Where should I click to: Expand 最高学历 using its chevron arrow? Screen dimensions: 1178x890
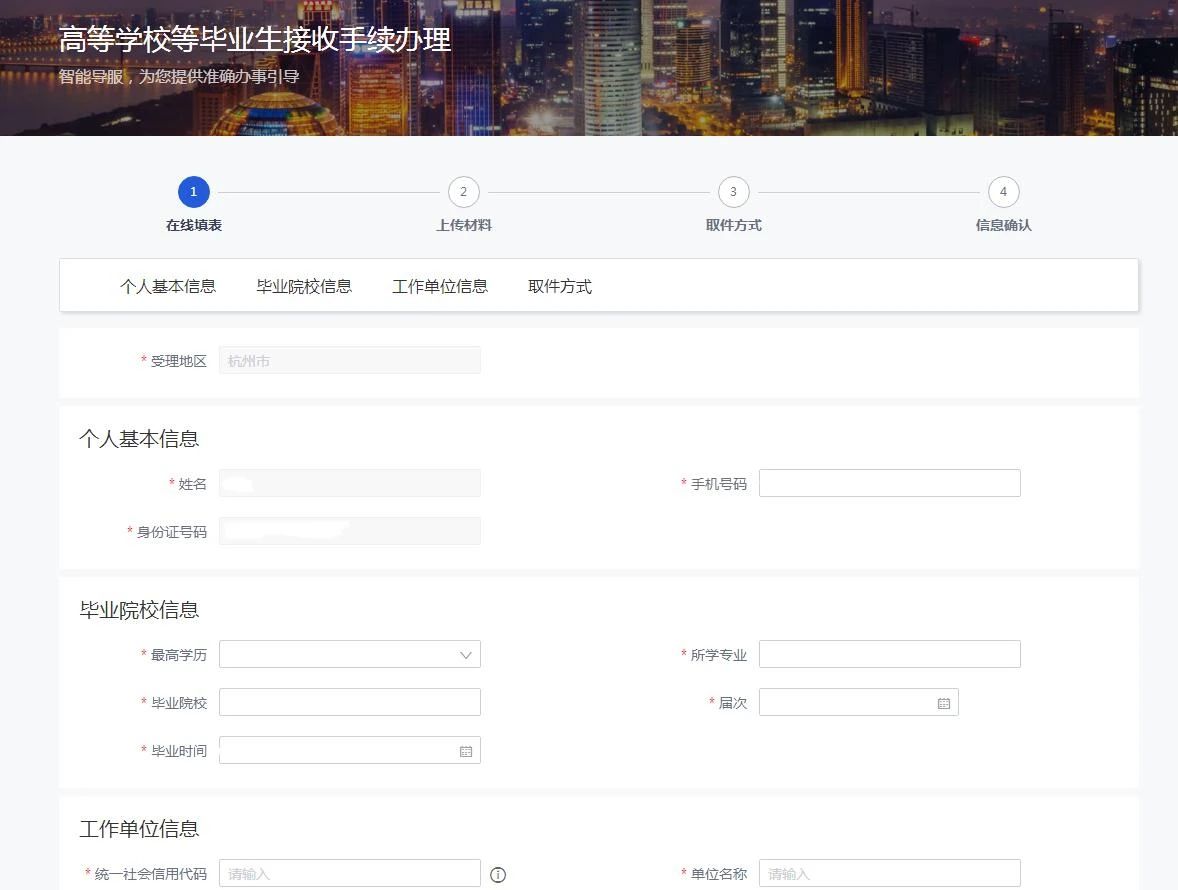click(x=465, y=655)
